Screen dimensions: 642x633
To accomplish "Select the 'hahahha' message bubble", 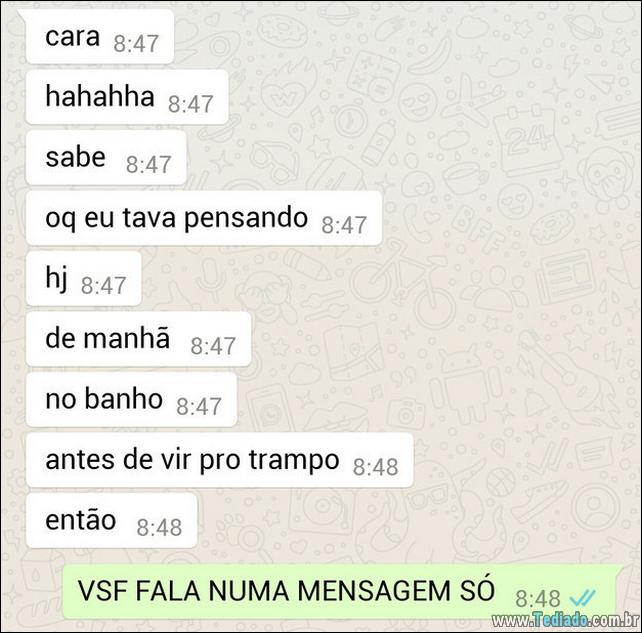I will pyautogui.click(x=127, y=97).
